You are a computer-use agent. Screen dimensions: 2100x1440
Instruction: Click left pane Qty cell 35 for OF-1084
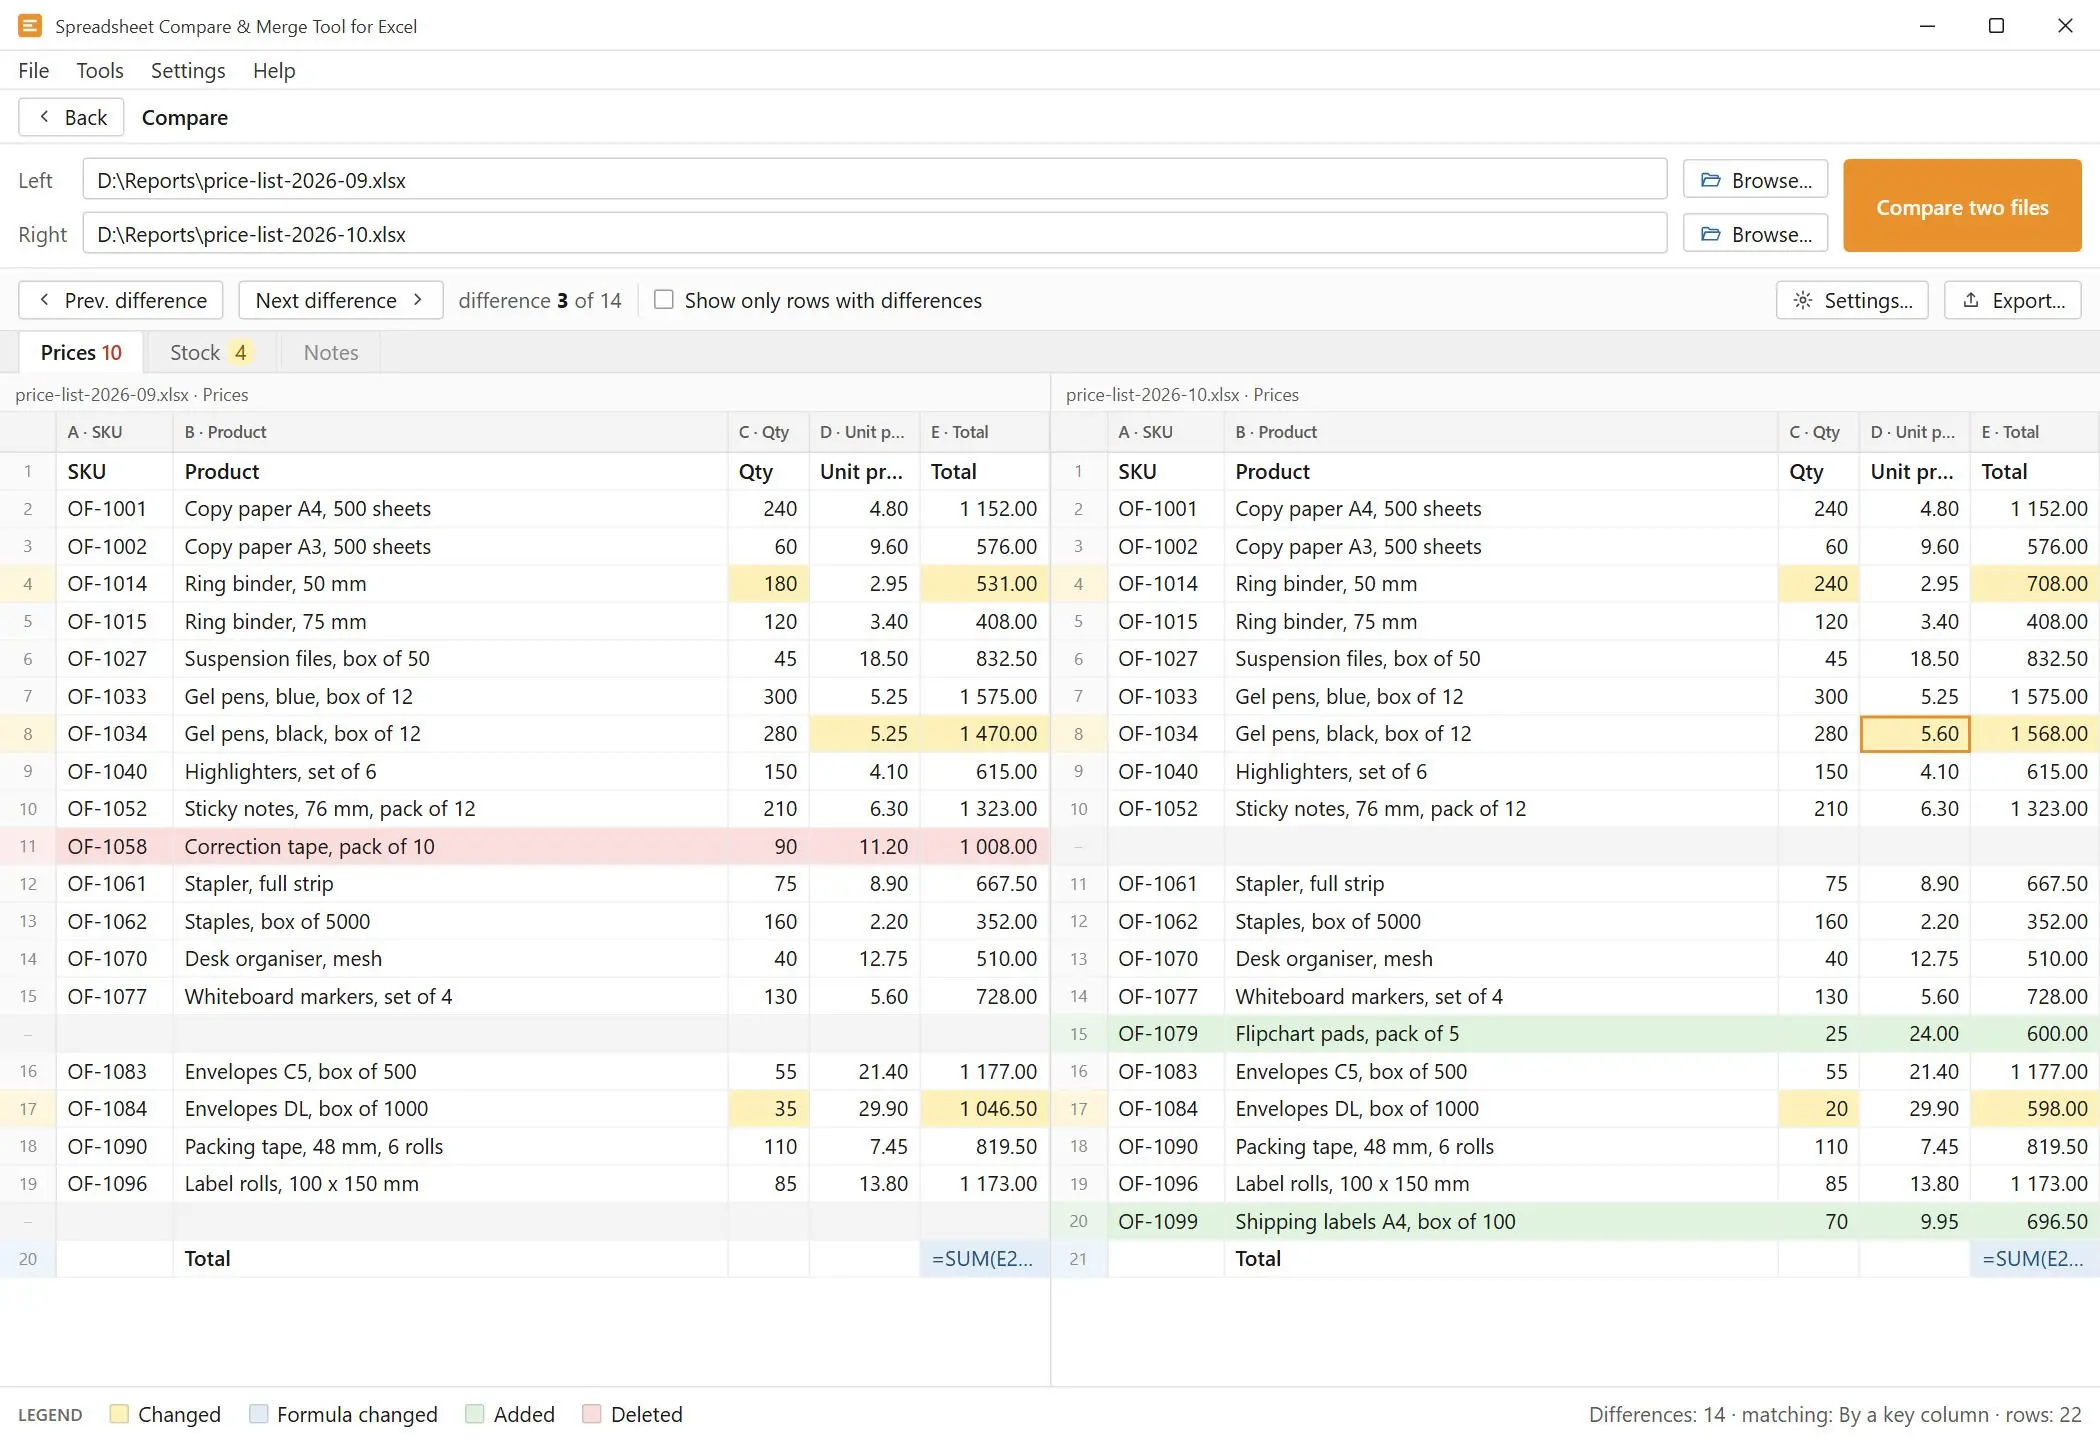coord(769,1109)
